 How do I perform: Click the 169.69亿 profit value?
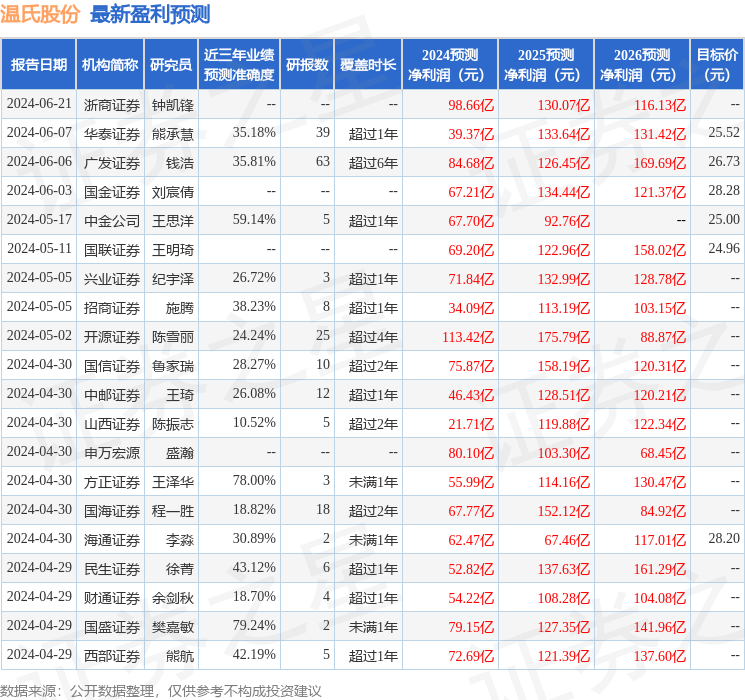point(659,163)
